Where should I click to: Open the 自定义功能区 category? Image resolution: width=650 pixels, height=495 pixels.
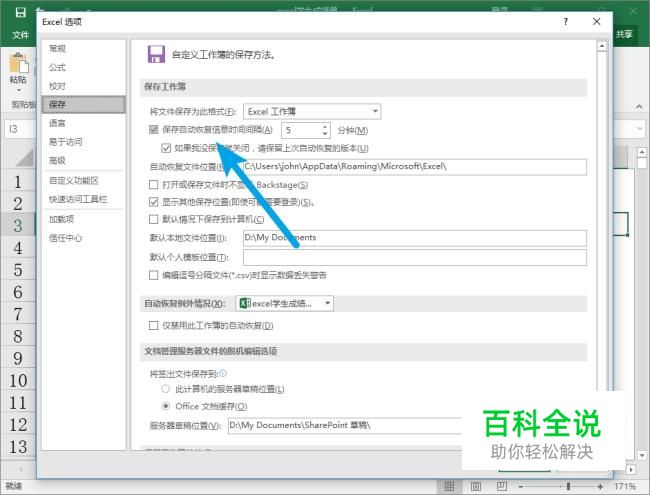click(x=73, y=180)
